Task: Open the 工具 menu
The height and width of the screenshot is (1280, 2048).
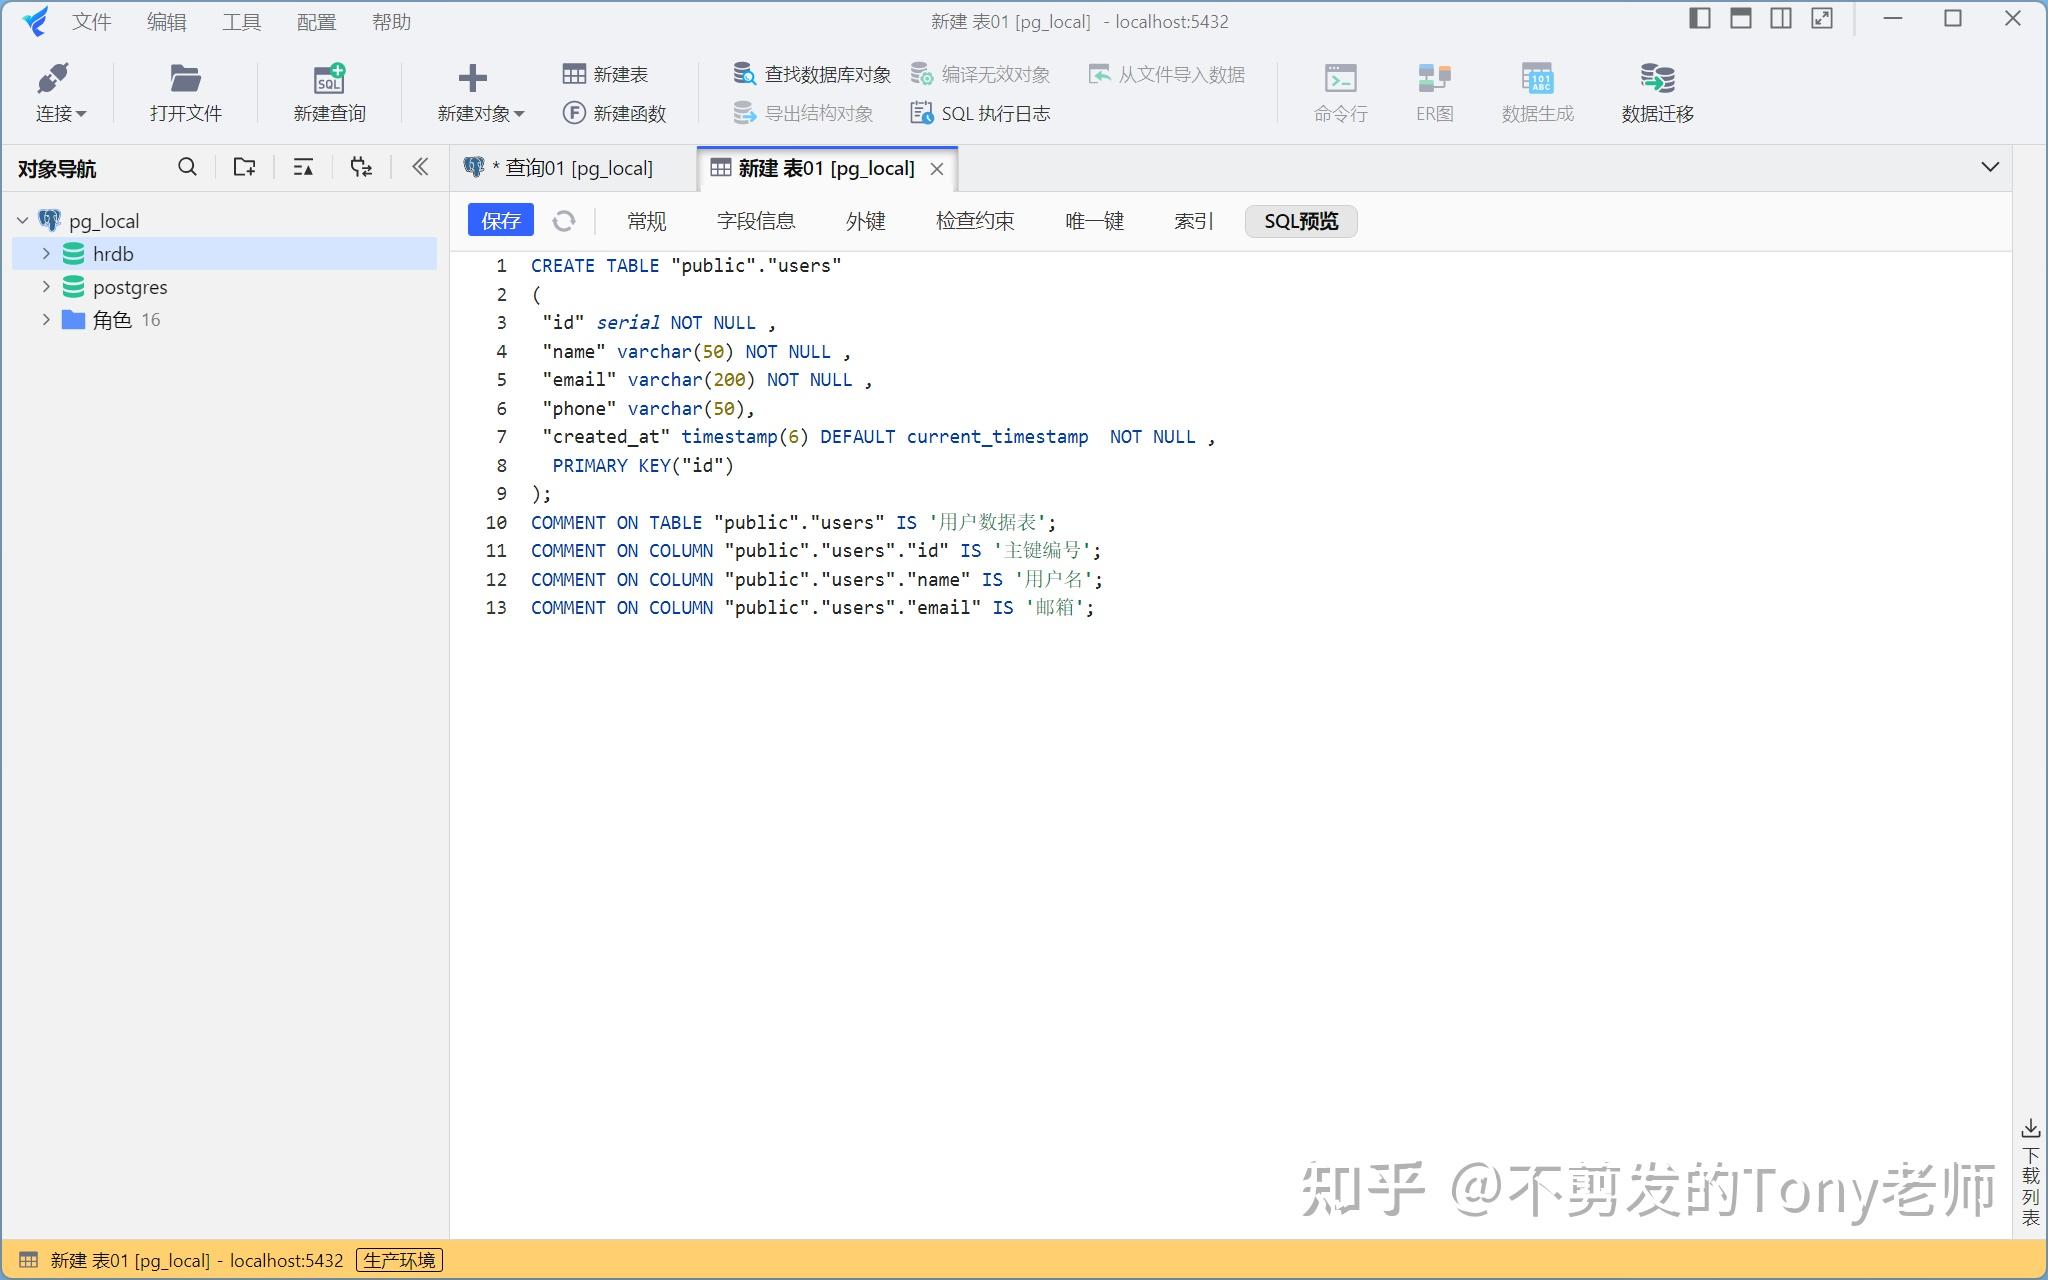Action: pyautogui.click(x=240, y=21)
